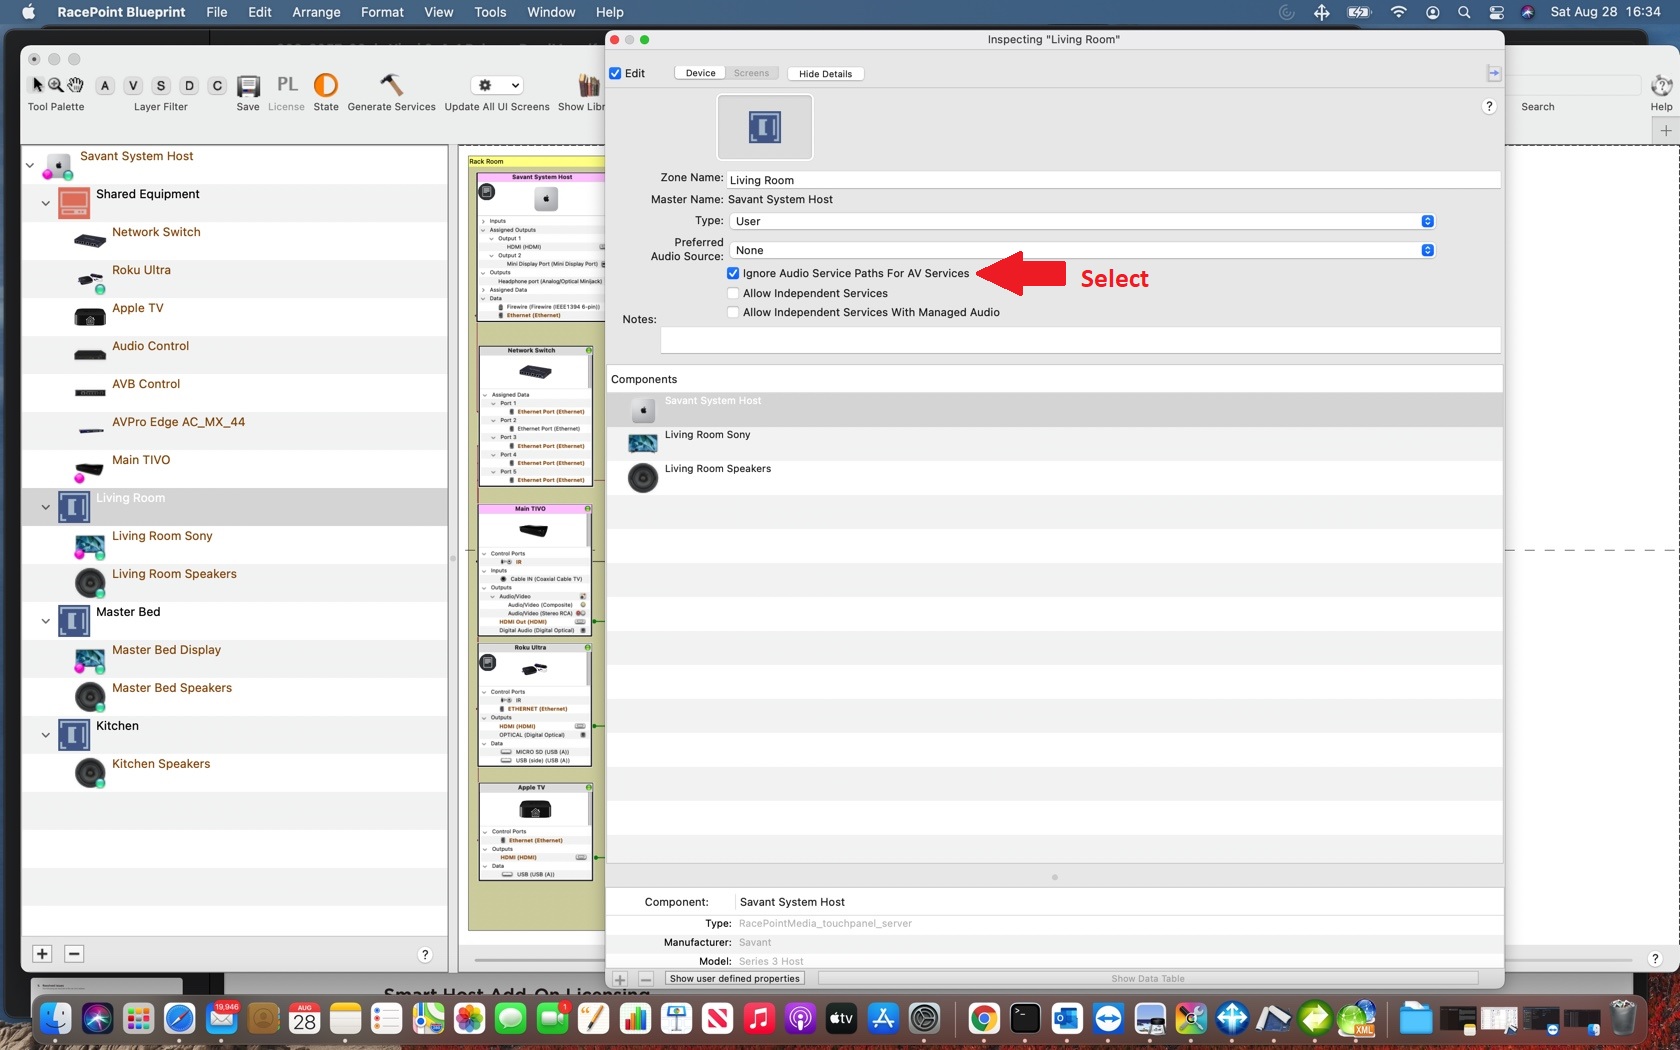Image resolution: width=1680 pixels, height=1050 pixels.
Task: Add a new item to the device tree
Action: 42,954
